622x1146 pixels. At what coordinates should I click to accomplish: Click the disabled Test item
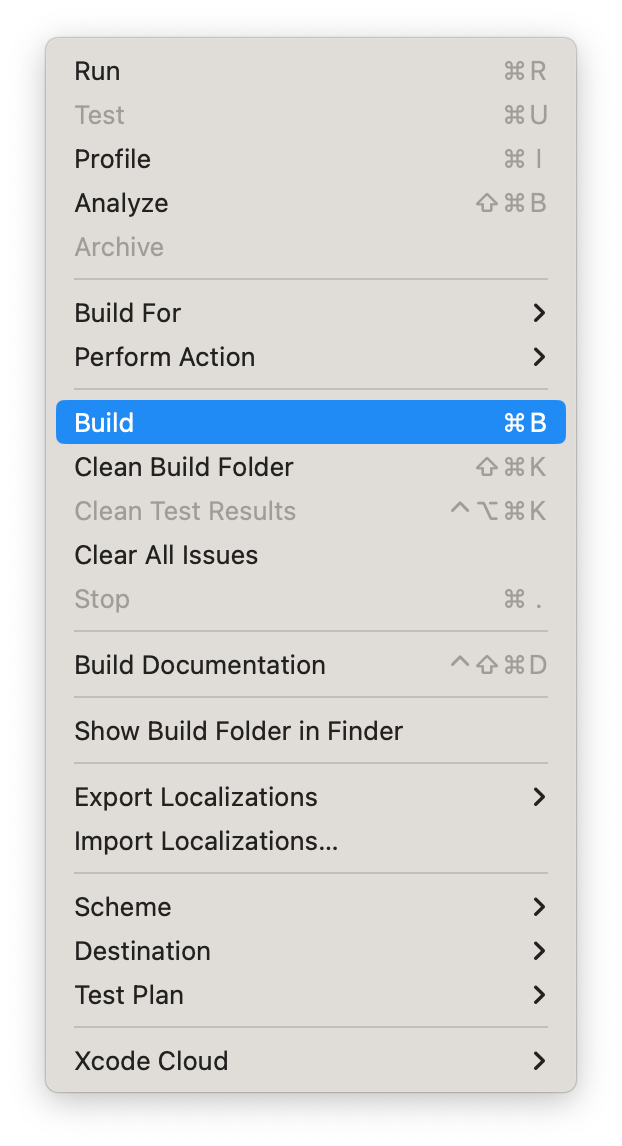click(x=99, y=115)
